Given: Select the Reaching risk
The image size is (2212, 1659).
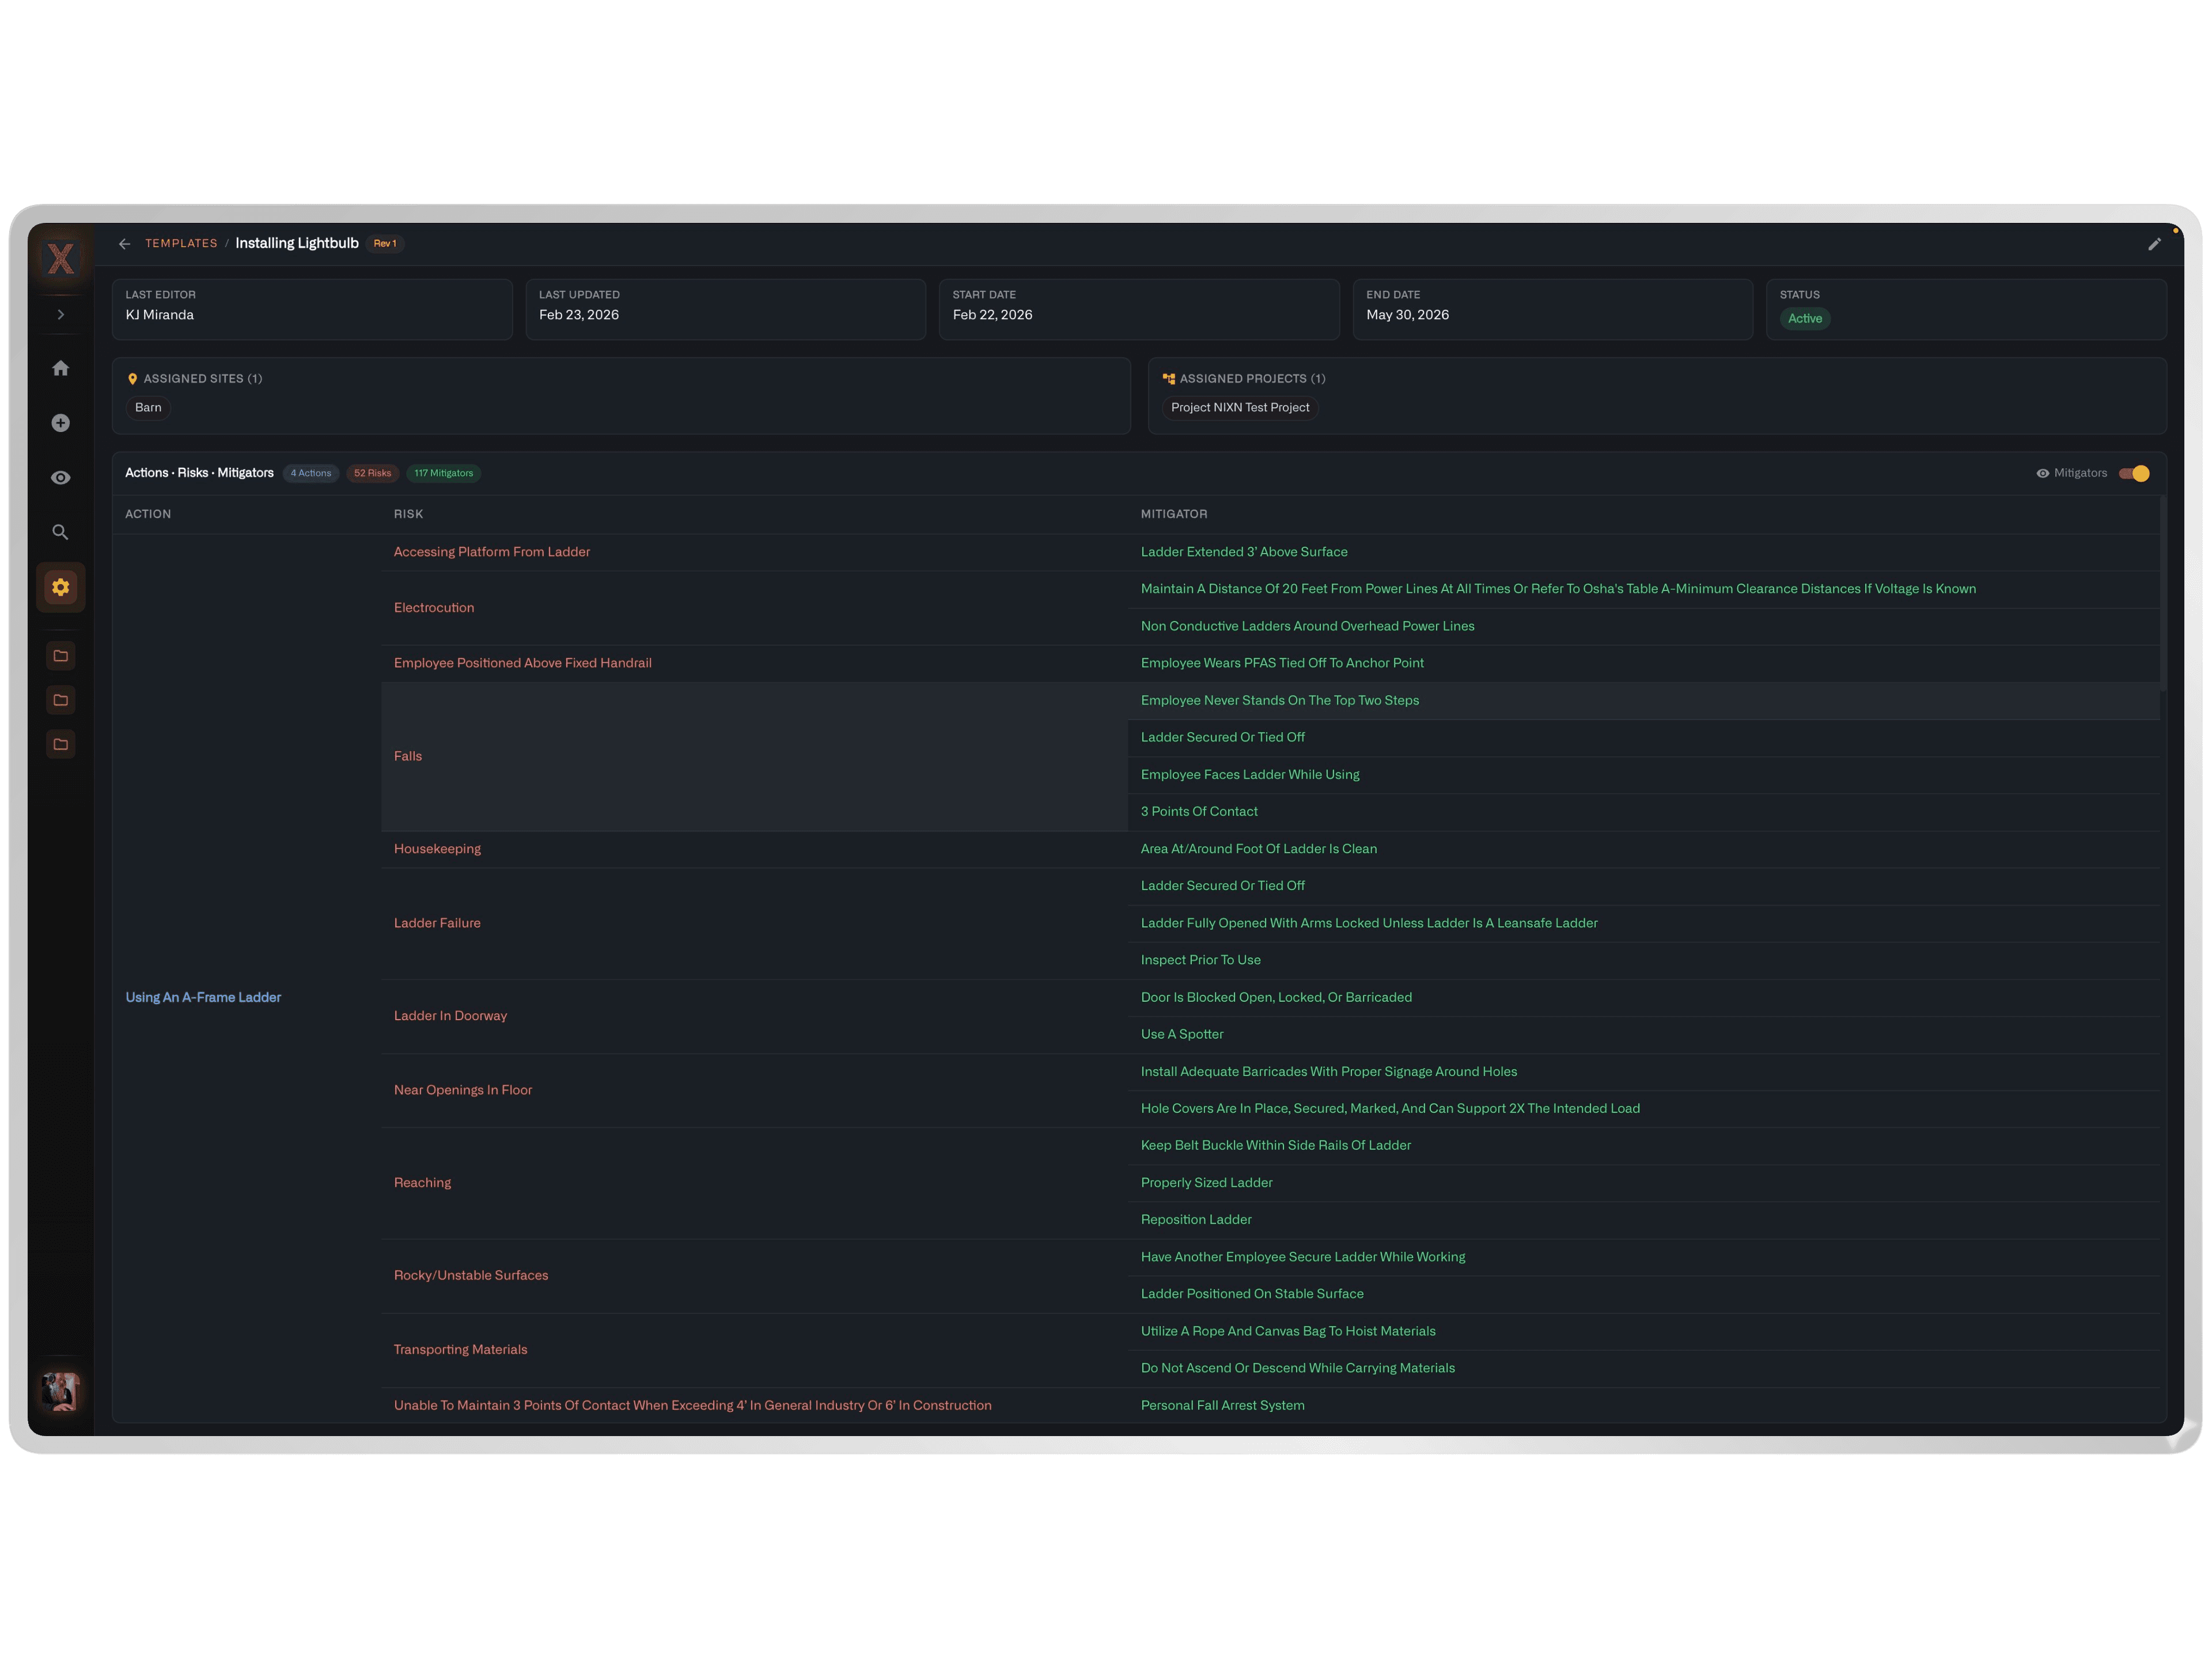Looking at the screenshot, I should (422, 1182).
